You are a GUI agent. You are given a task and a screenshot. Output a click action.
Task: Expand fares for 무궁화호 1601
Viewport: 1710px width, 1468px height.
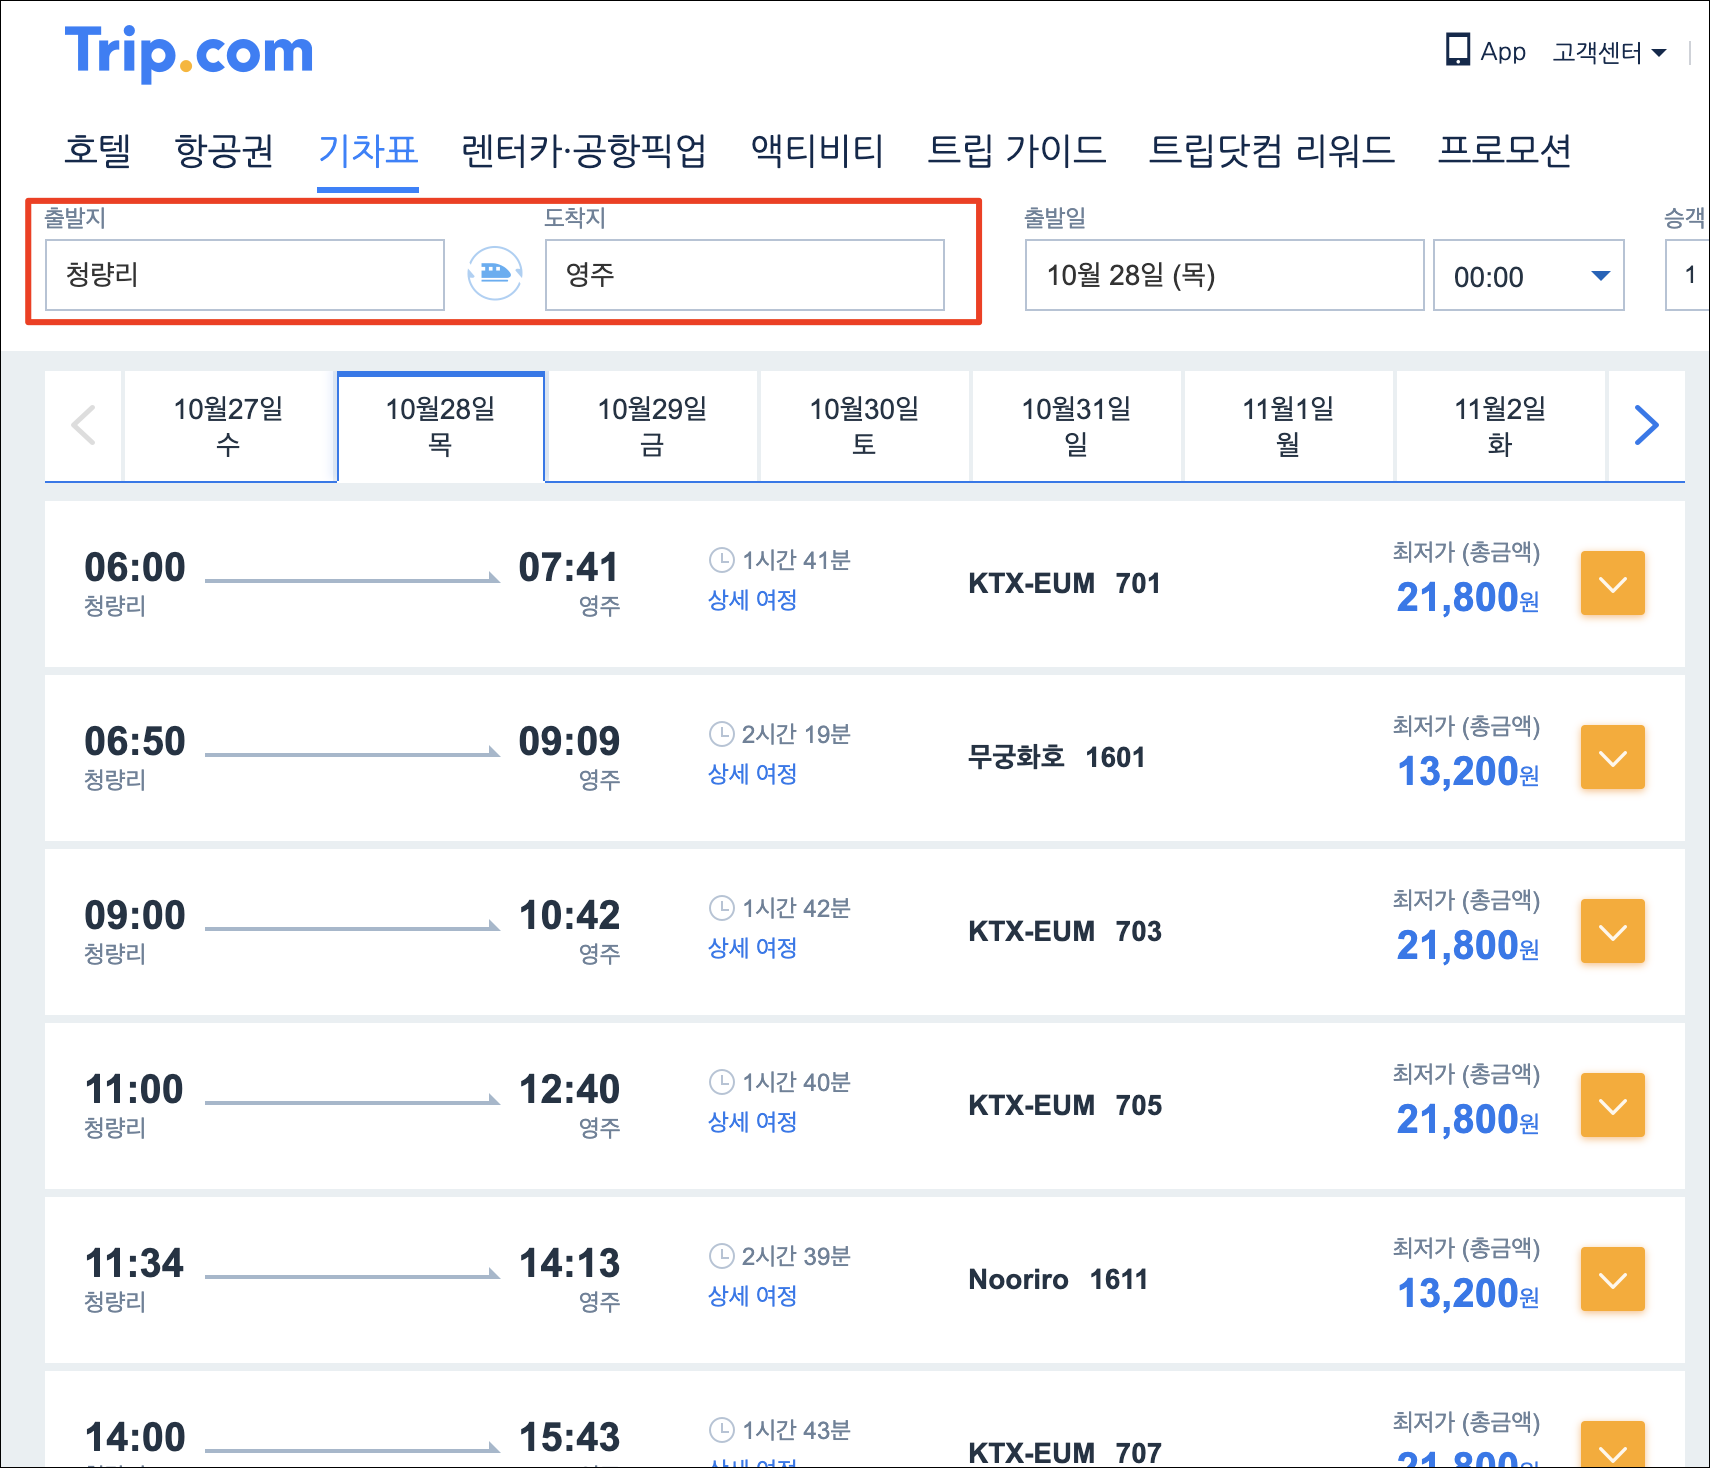tap(1612, 757)
